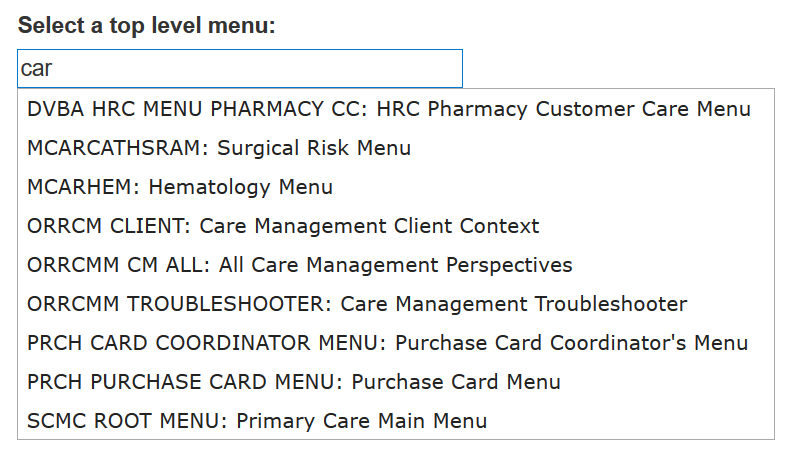The width and height of the screenshot is (792, 456).
Task: Choose Primary Care Main Menu suggestion
Action: pyautogui.click(x=361, y=421)
